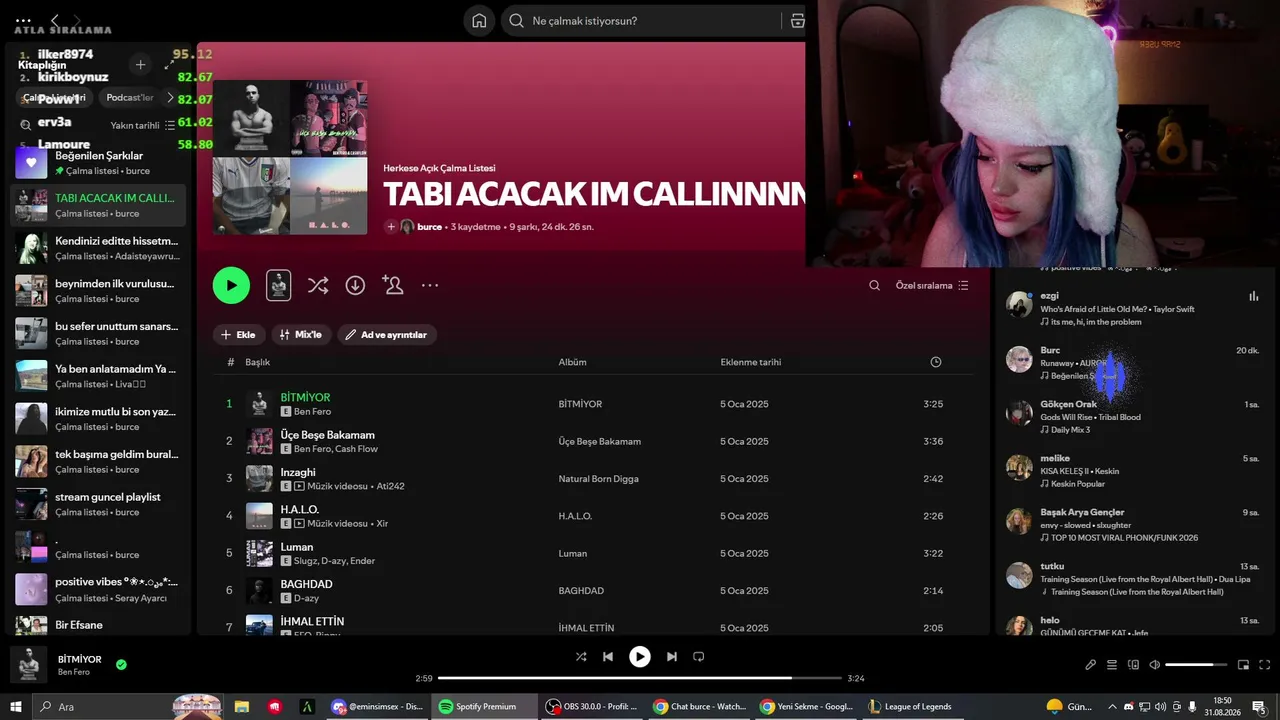Mute audio with the speaker icon

click(x=1155, y=665)
